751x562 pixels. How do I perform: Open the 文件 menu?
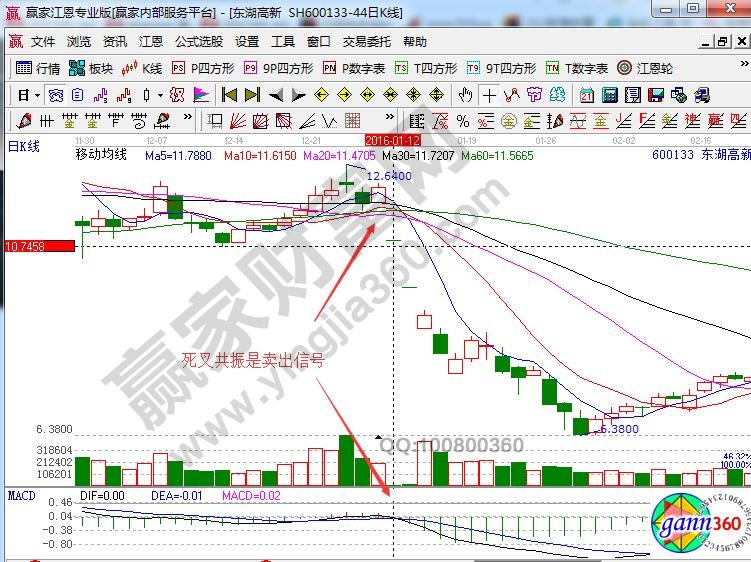[x=43, y=42]
